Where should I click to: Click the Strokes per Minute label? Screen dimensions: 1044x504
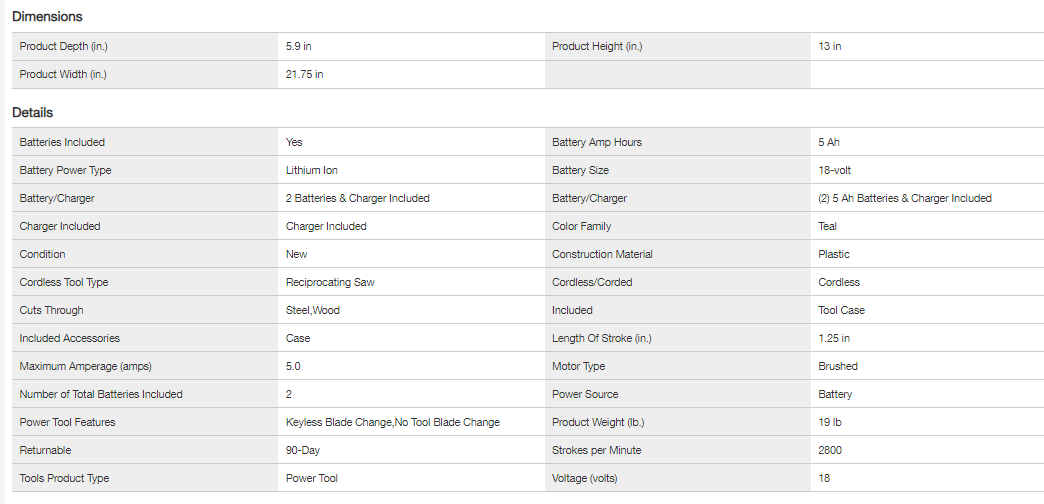tap(596, 450)
